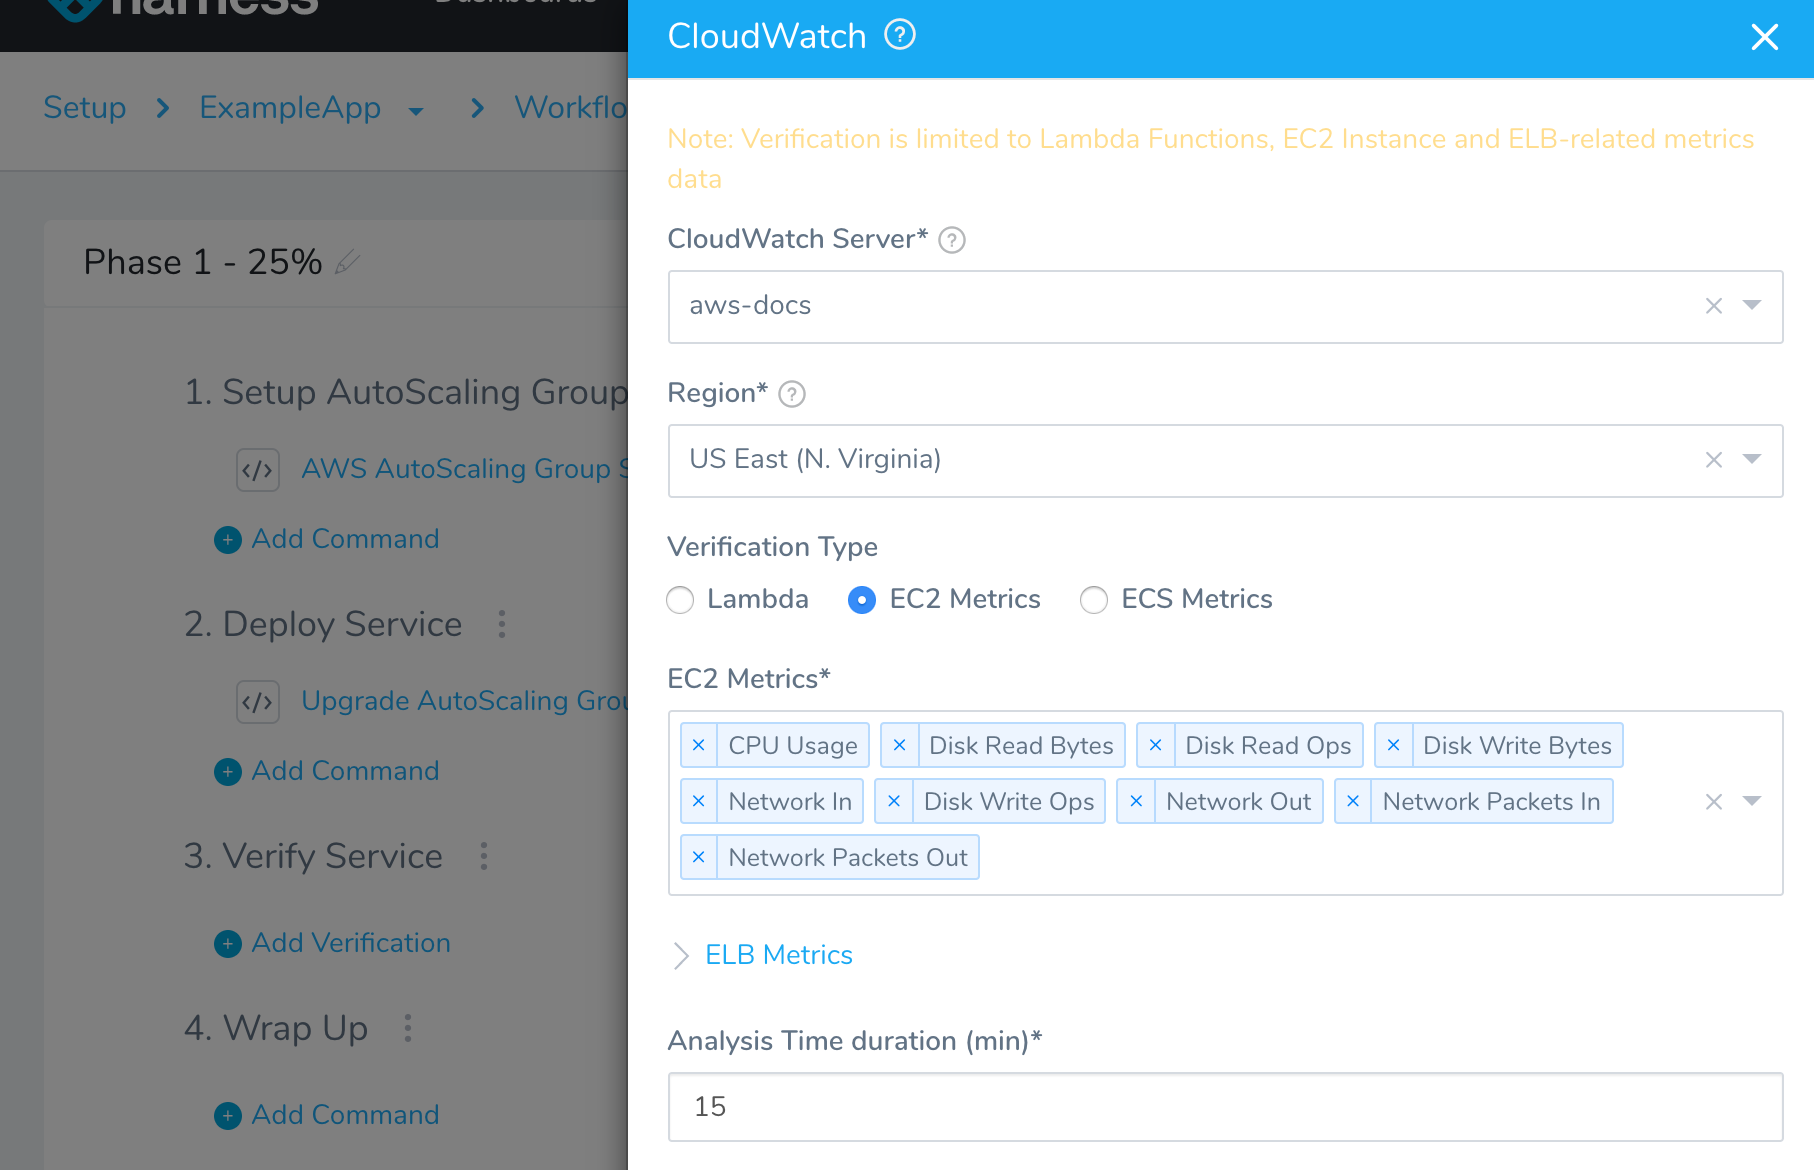This screenshot has height=1170, width=1814.
Task: Add Command under Wrap Up
Action: pyautogui.click(x=327, y=1115)
